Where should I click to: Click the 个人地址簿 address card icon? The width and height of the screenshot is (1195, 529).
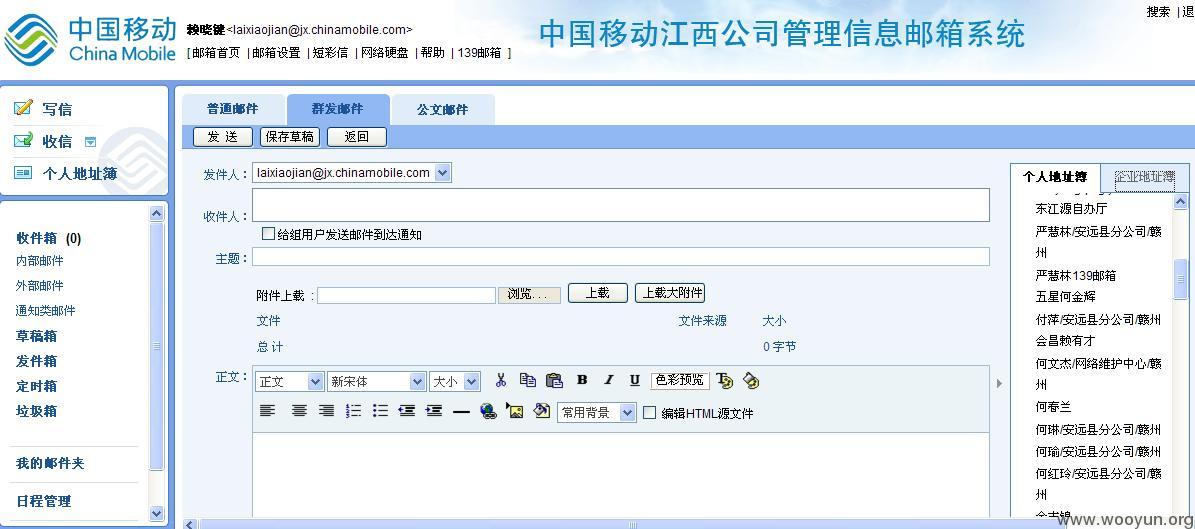coord(24,173)
